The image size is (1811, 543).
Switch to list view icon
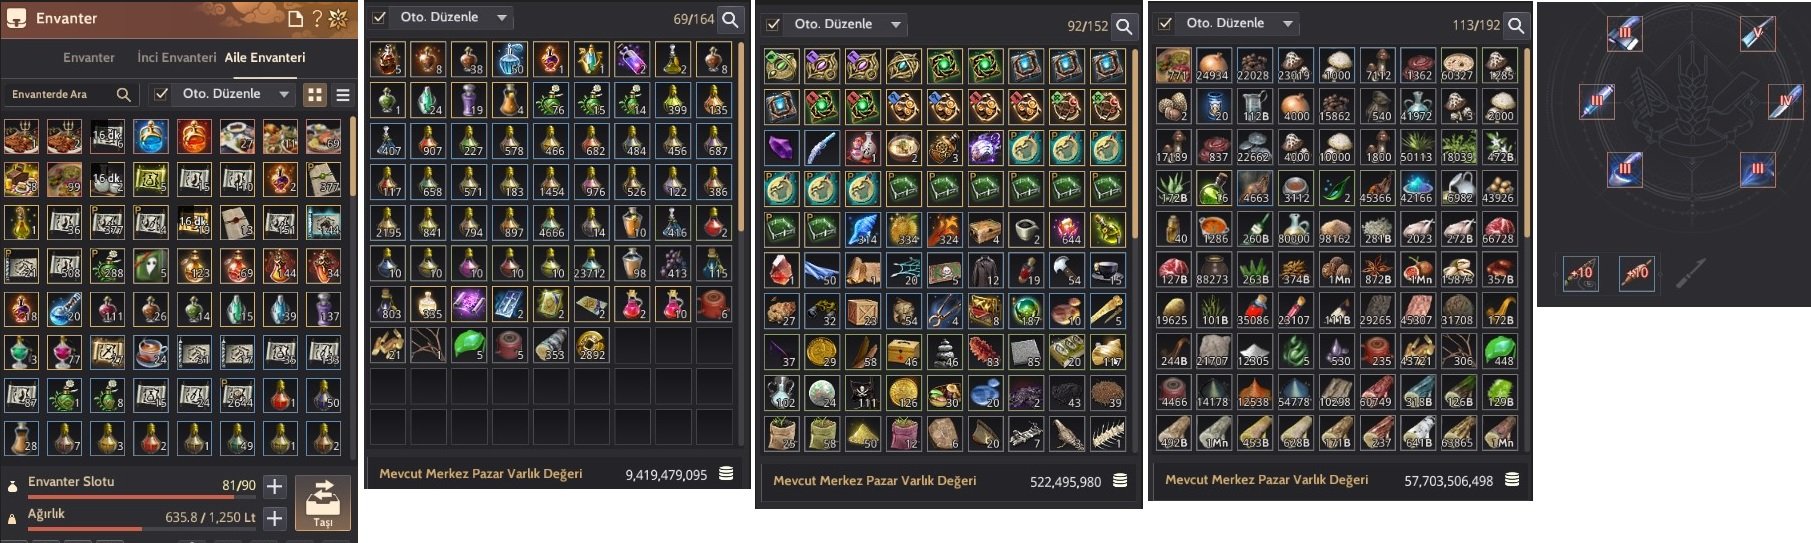343,94
